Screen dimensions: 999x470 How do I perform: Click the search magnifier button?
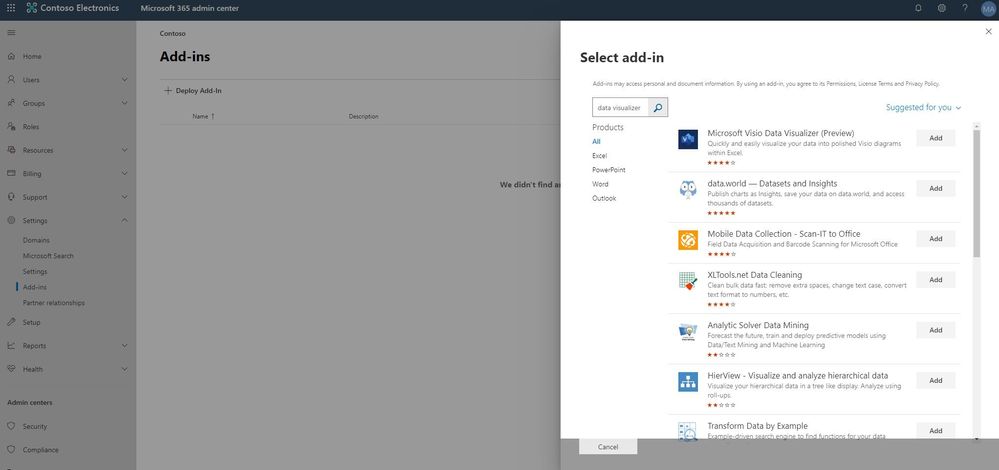[x=658, y=108]
